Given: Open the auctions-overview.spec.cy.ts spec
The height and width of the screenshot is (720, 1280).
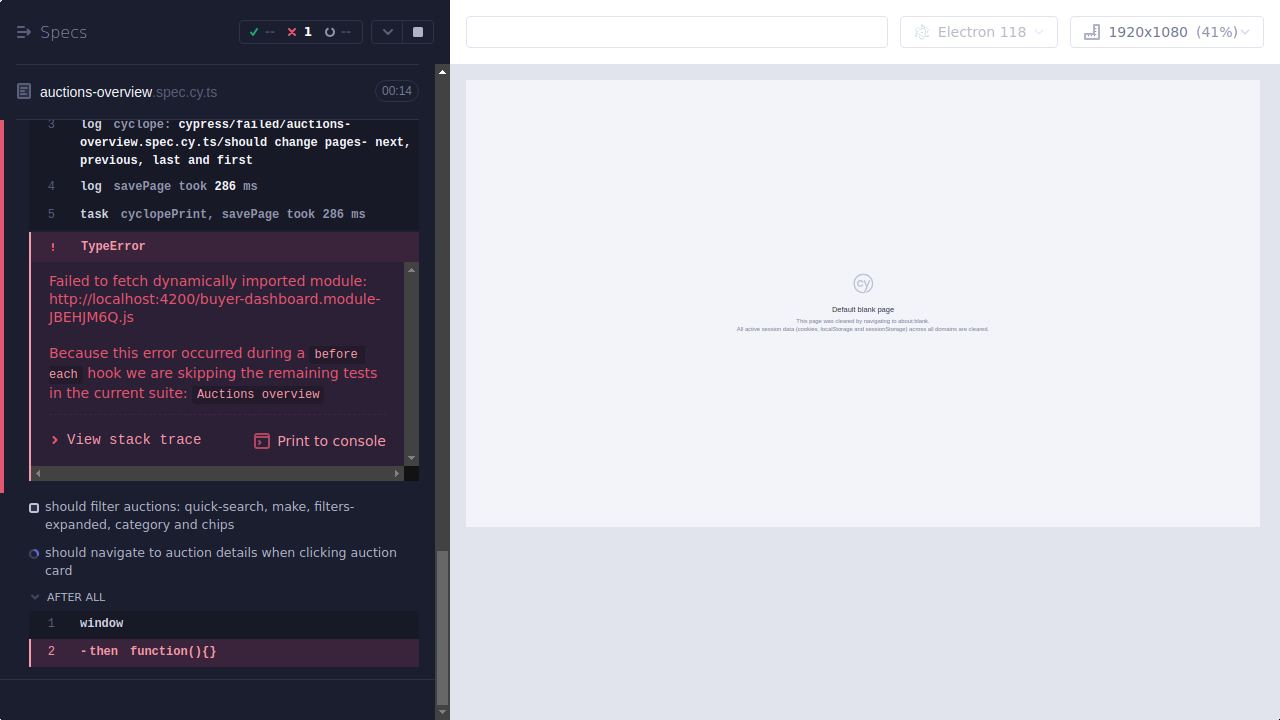Looking at the screenshot, I should [127, 91].
